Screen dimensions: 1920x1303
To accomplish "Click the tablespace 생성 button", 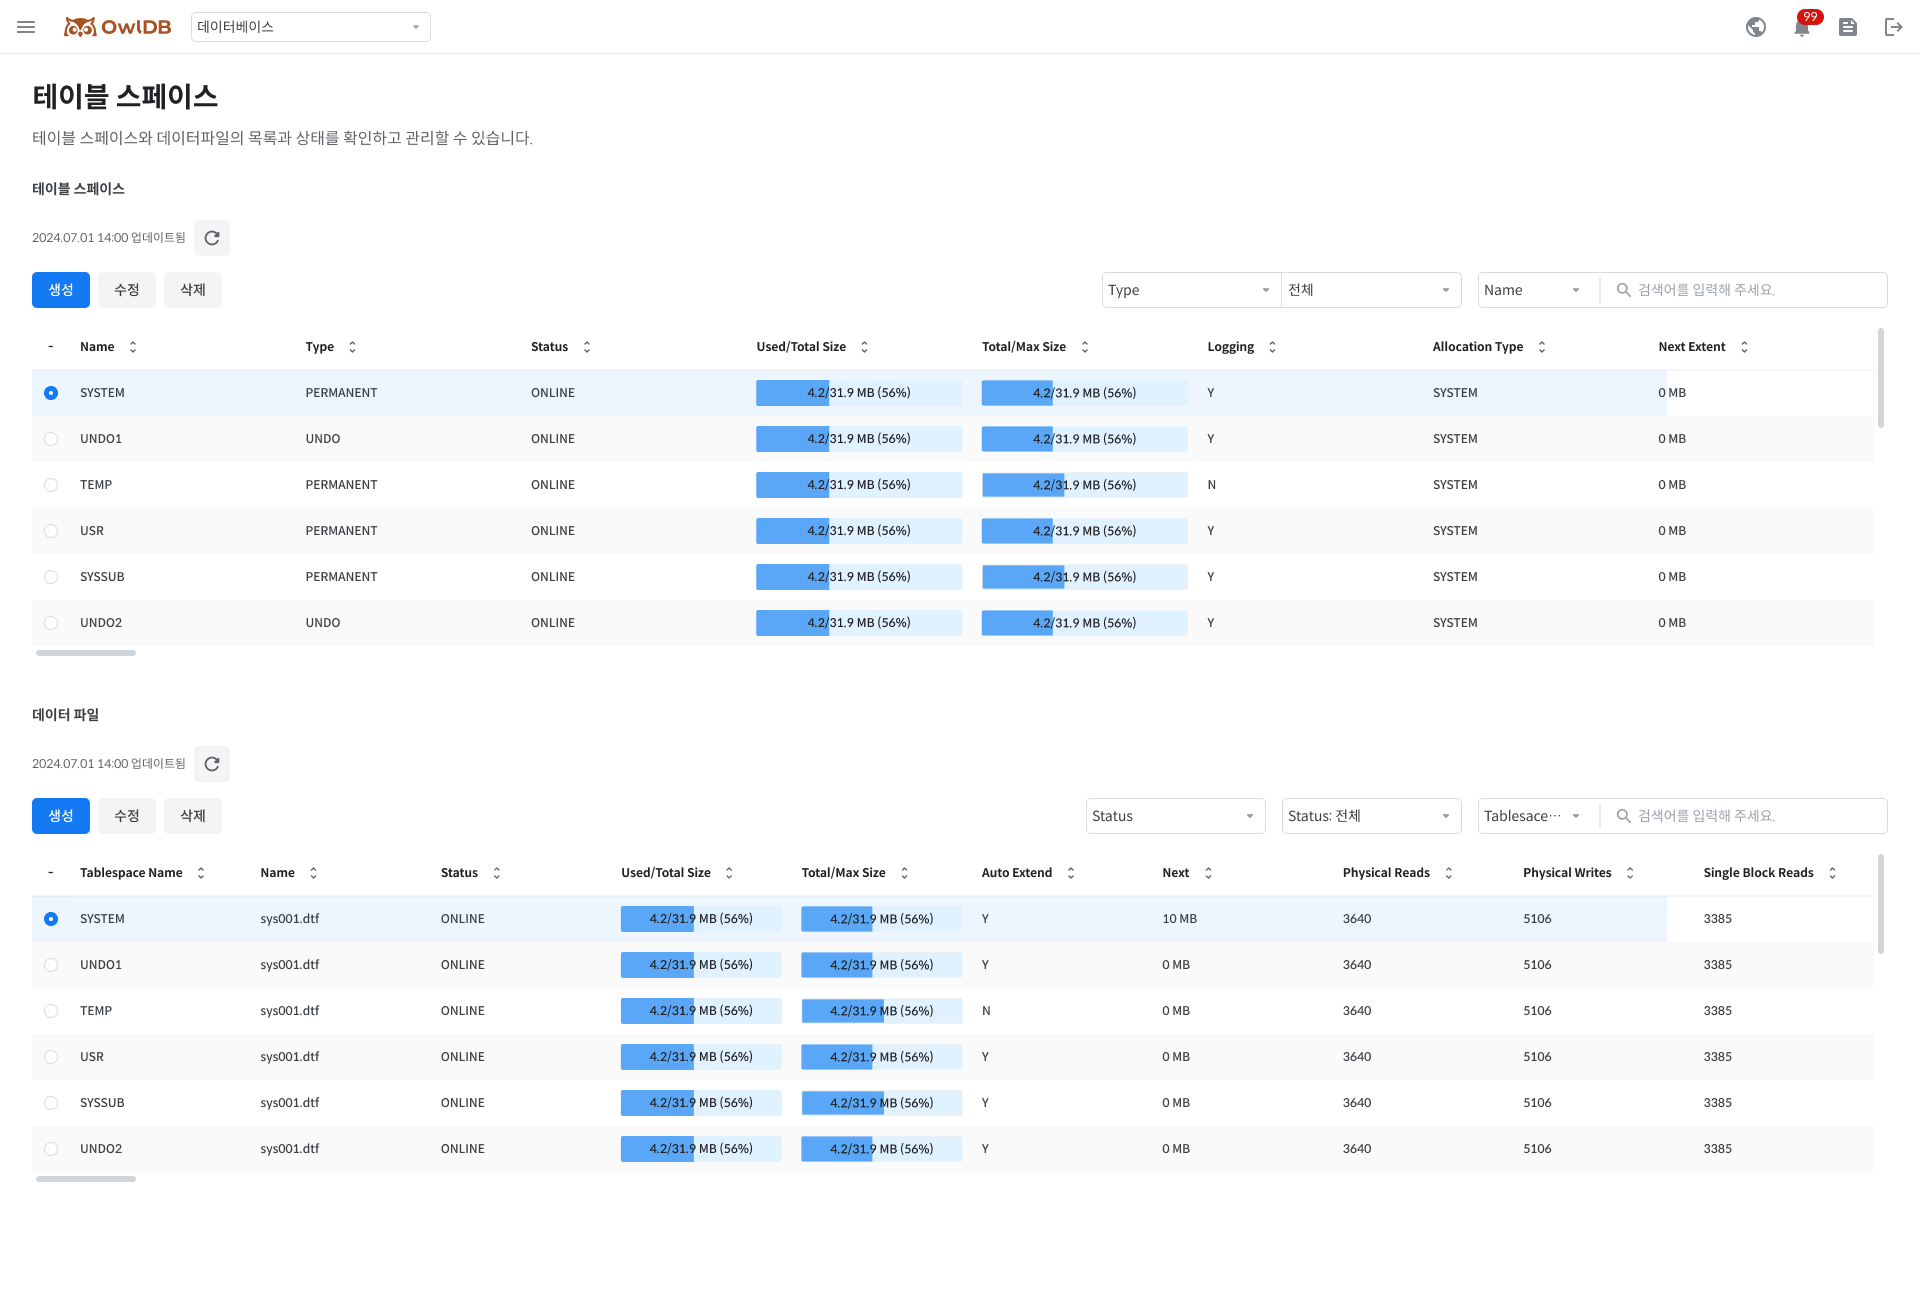I will click(x=61, y=290).
